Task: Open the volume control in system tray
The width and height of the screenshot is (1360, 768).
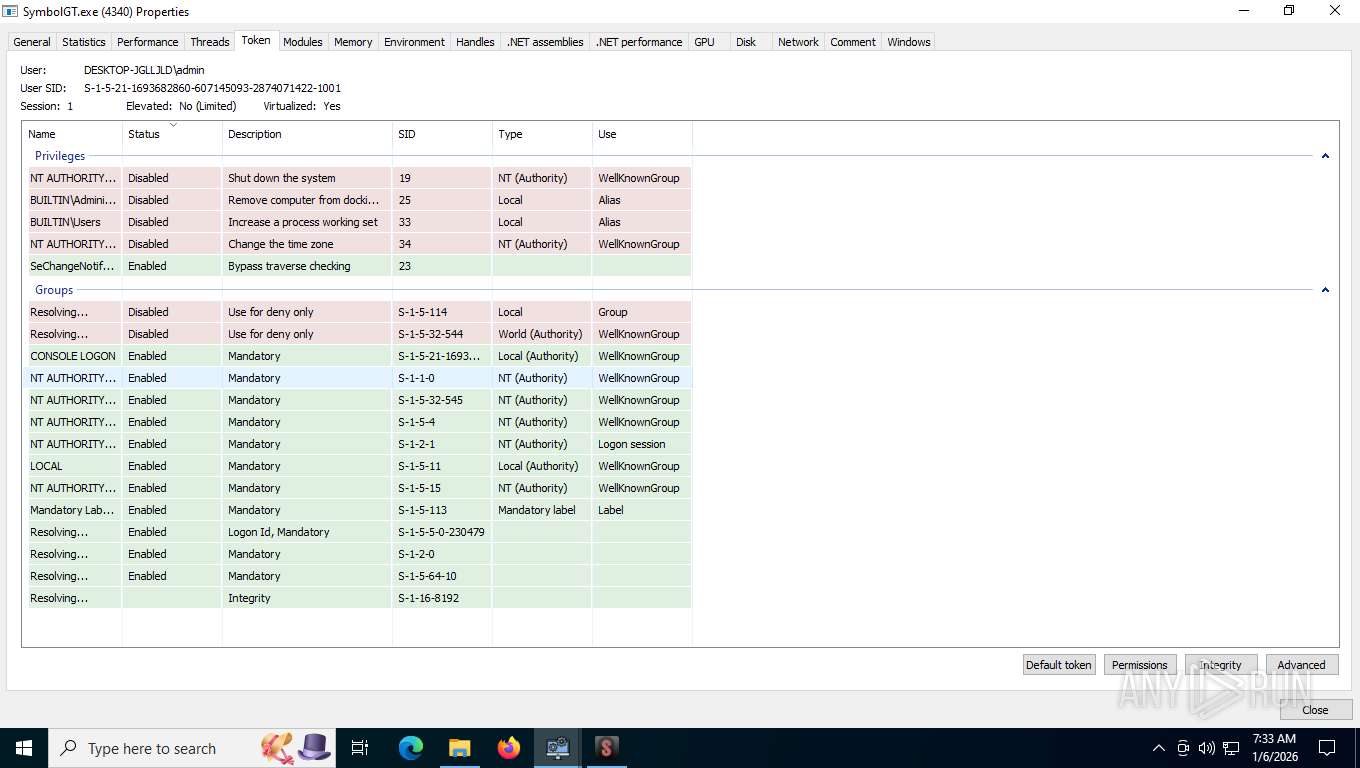Action: [1207, 748]
